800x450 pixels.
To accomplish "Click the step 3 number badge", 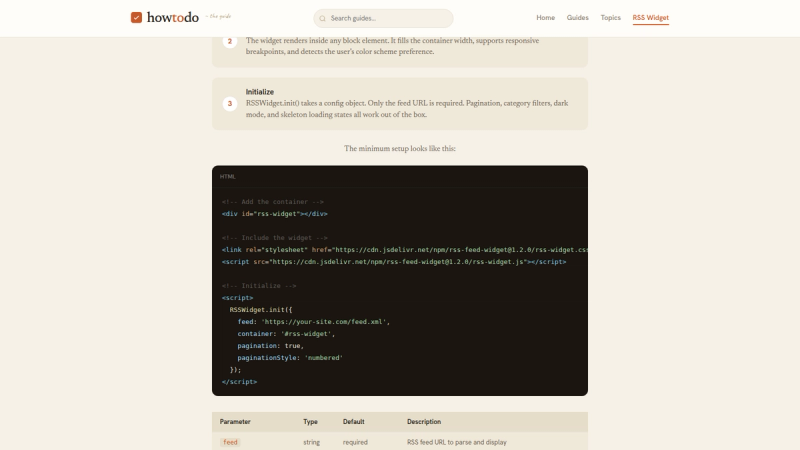I will (x=230, y=104).
